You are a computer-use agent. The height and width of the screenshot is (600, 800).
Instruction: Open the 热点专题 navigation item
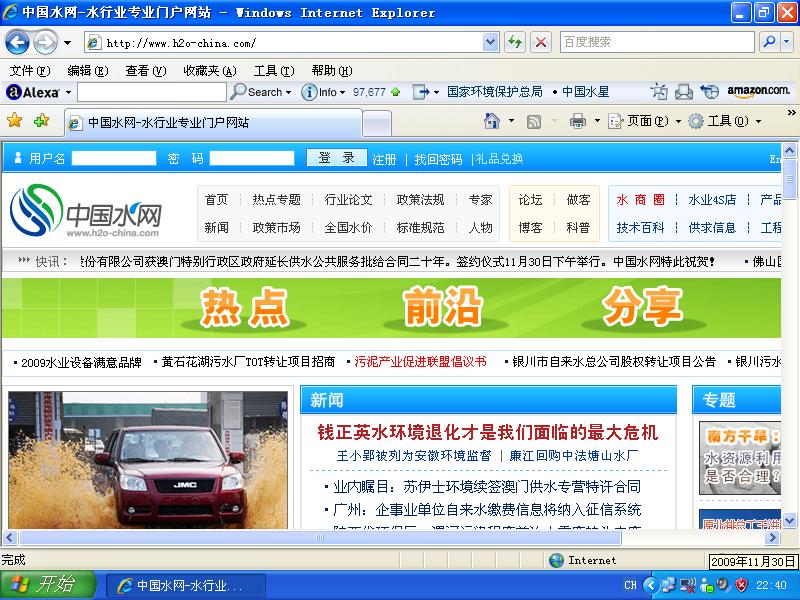point(276,199)
